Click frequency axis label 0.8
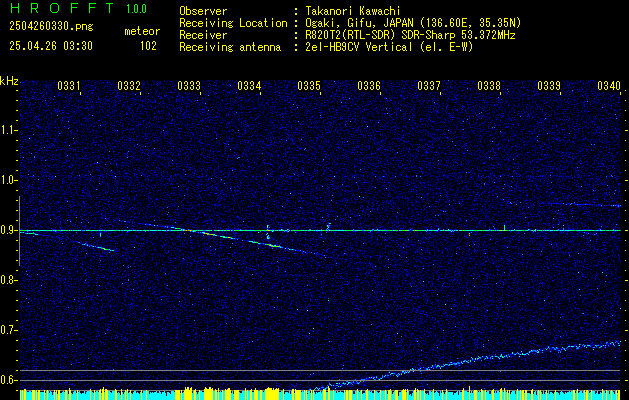This screenshot has width=629, height=400. pos(8,280)
